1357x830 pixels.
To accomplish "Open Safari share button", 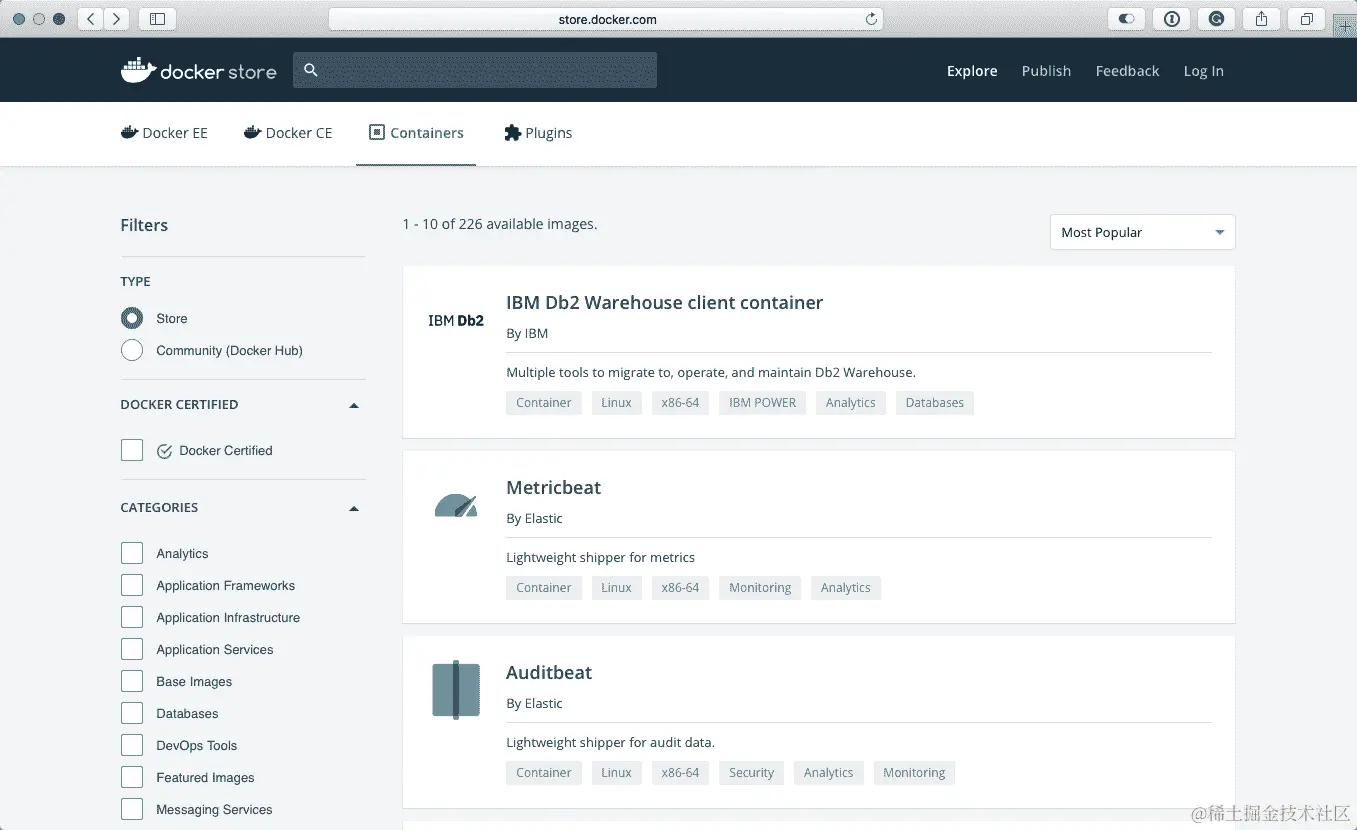I will [x=1262, y=19].
